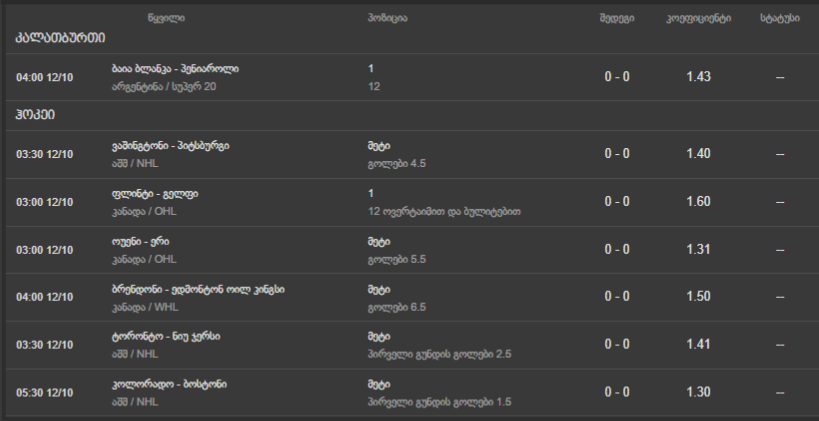Click the 1.43 odds value

pos(698,77)
